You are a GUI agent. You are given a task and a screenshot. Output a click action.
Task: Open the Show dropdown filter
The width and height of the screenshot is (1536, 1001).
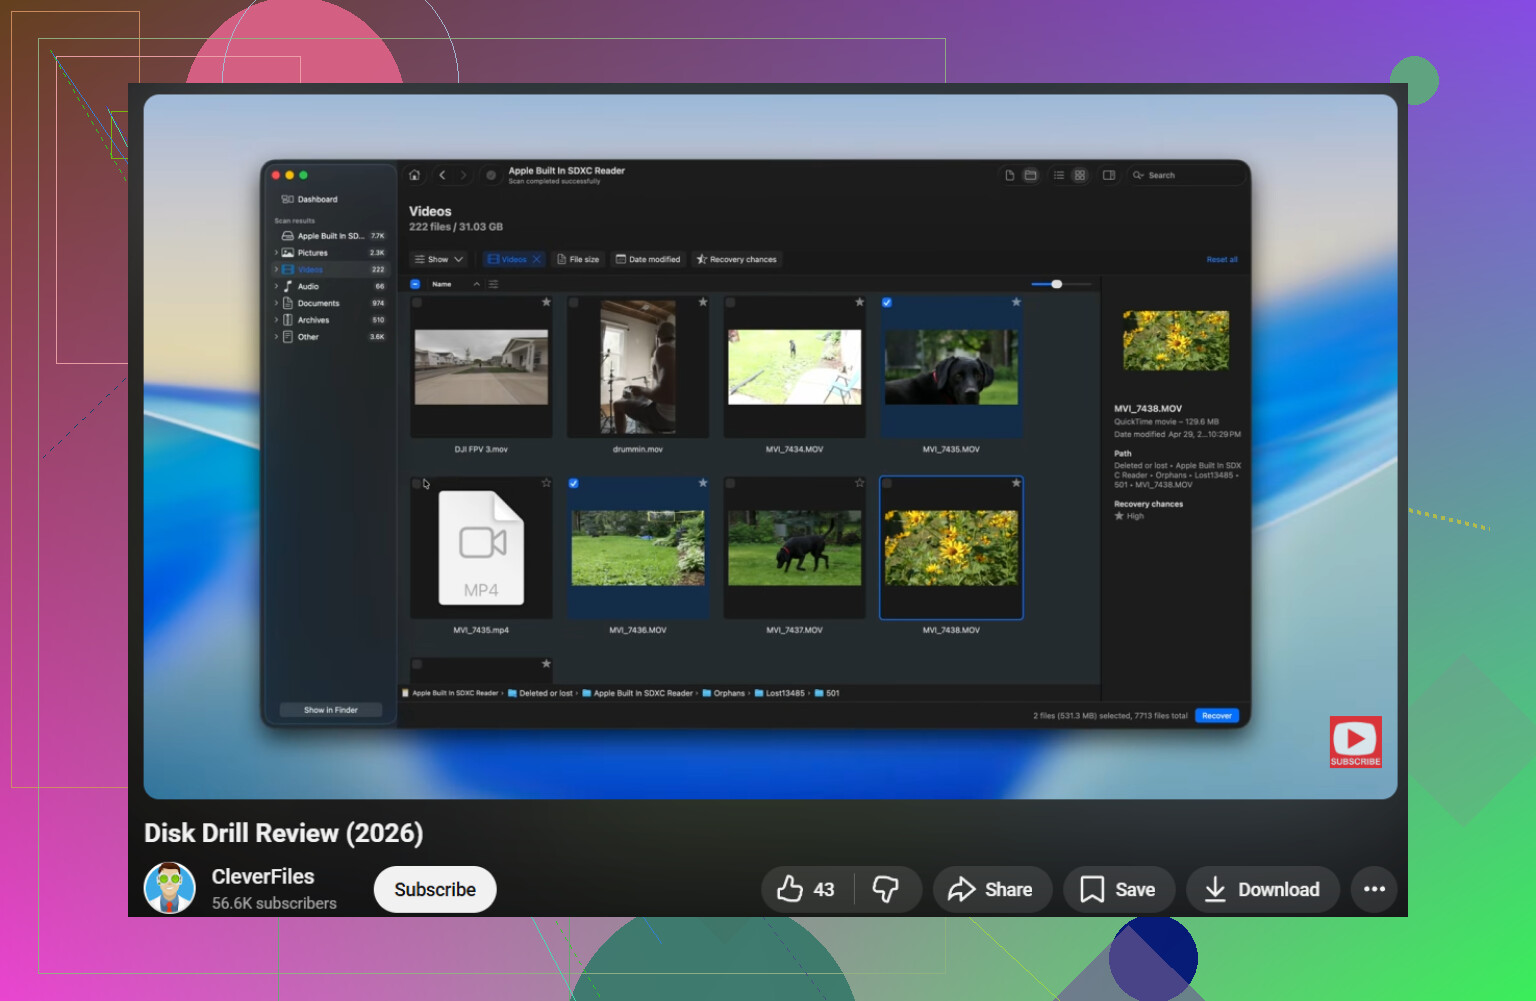pyautogui.click(x=439, y=259)
